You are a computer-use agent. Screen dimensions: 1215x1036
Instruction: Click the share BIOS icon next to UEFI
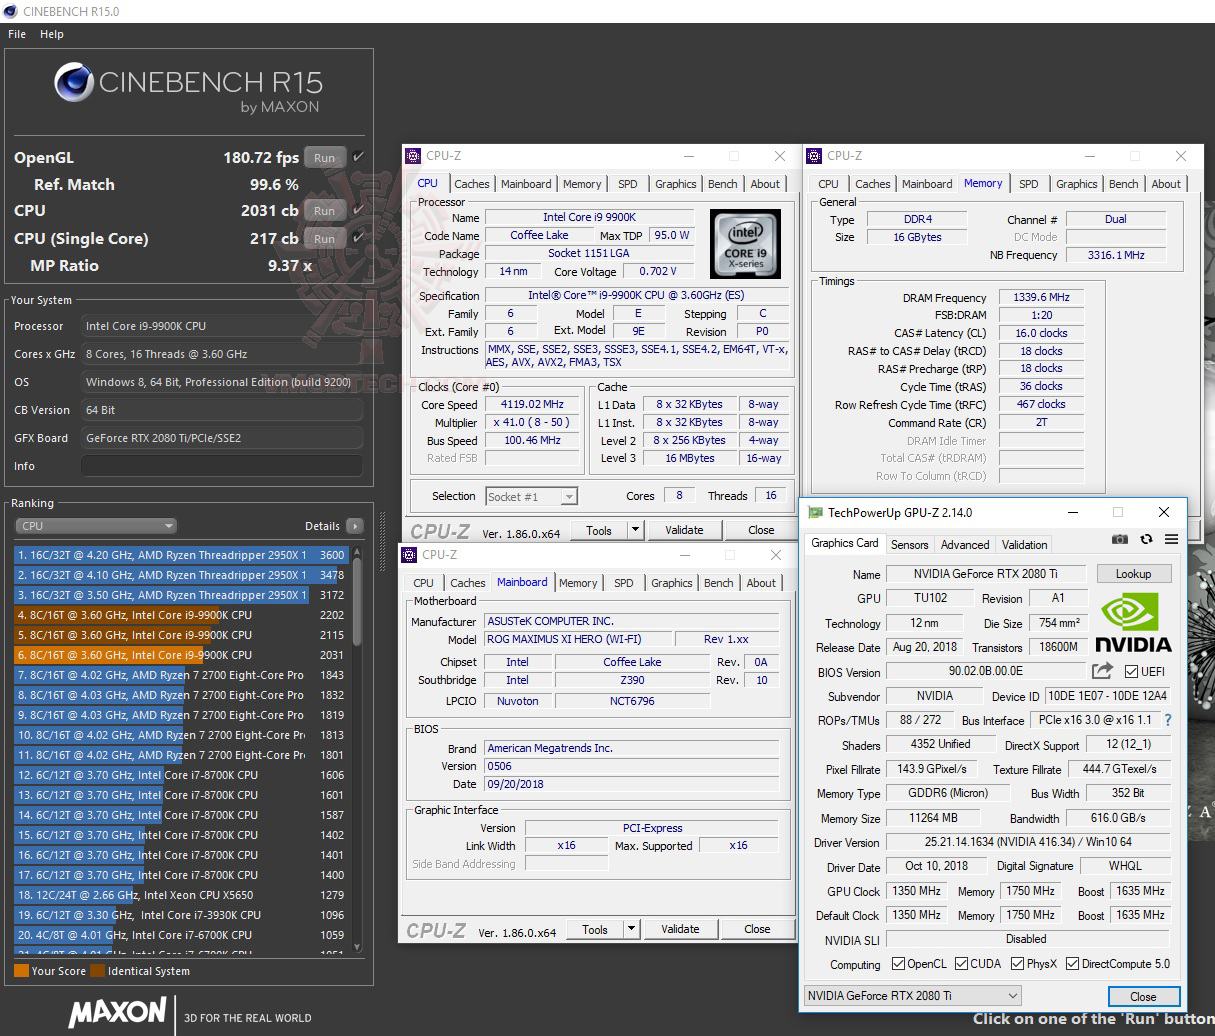1102,671
